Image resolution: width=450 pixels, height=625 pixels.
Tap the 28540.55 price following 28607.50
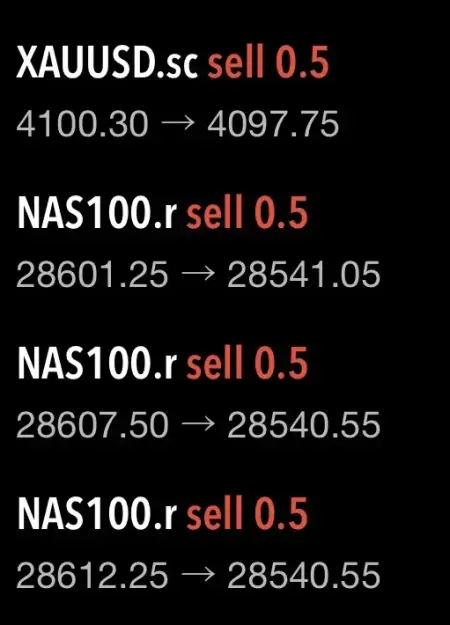point(304,425)
